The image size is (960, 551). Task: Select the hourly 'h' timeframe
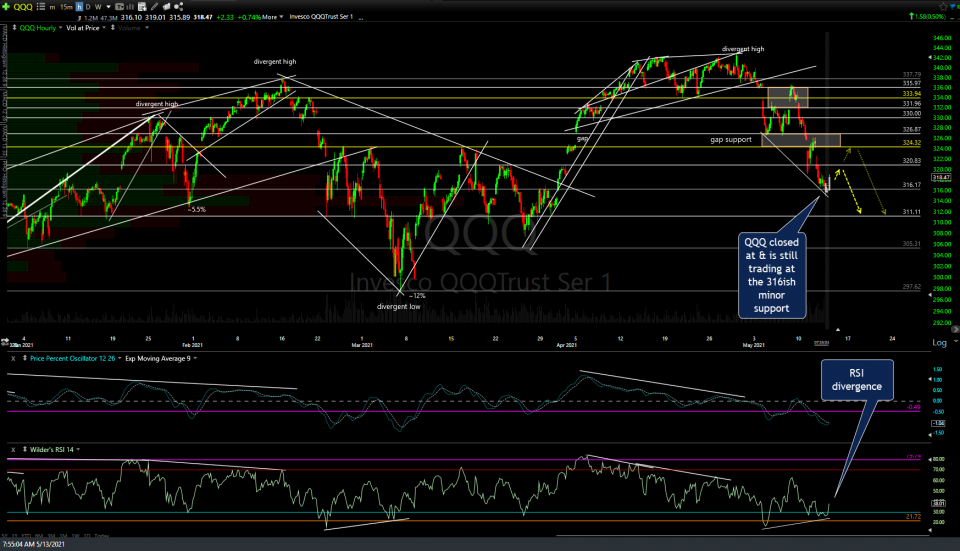pos(79,7)
